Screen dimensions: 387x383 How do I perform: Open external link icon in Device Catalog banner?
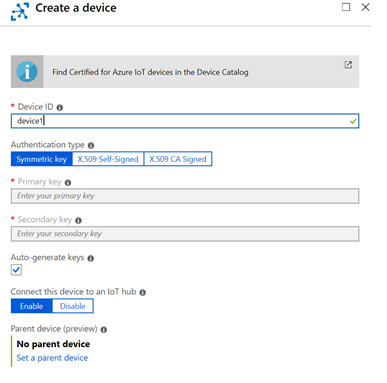(348, 65)
